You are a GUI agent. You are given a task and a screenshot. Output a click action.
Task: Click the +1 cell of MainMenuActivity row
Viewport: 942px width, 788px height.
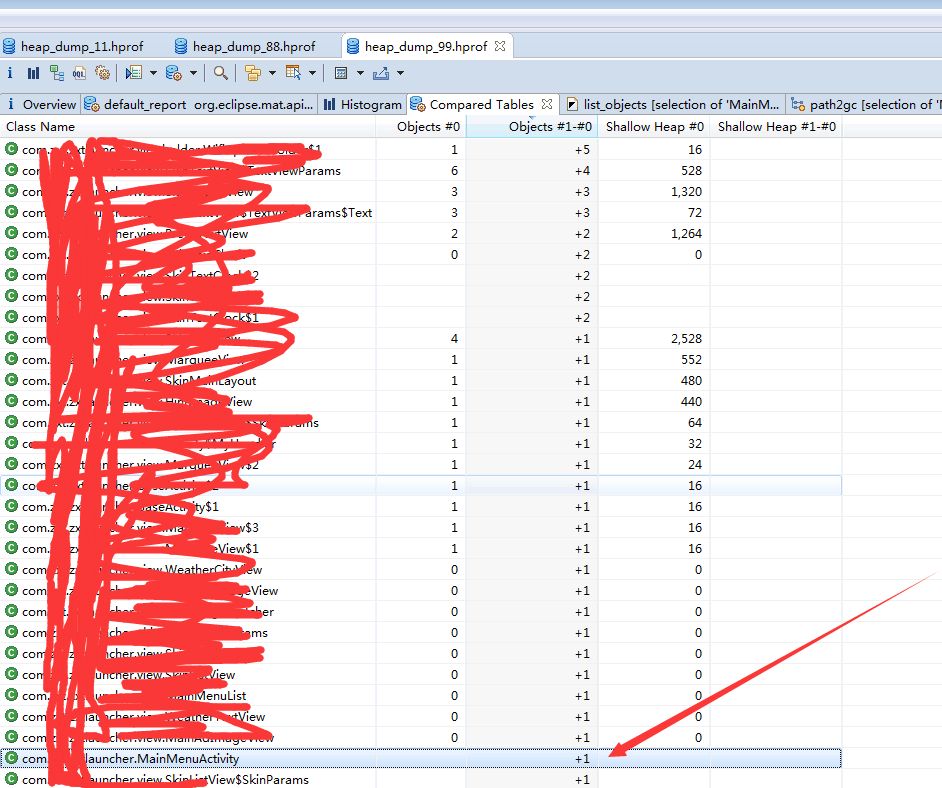click(x=582, y=759)
